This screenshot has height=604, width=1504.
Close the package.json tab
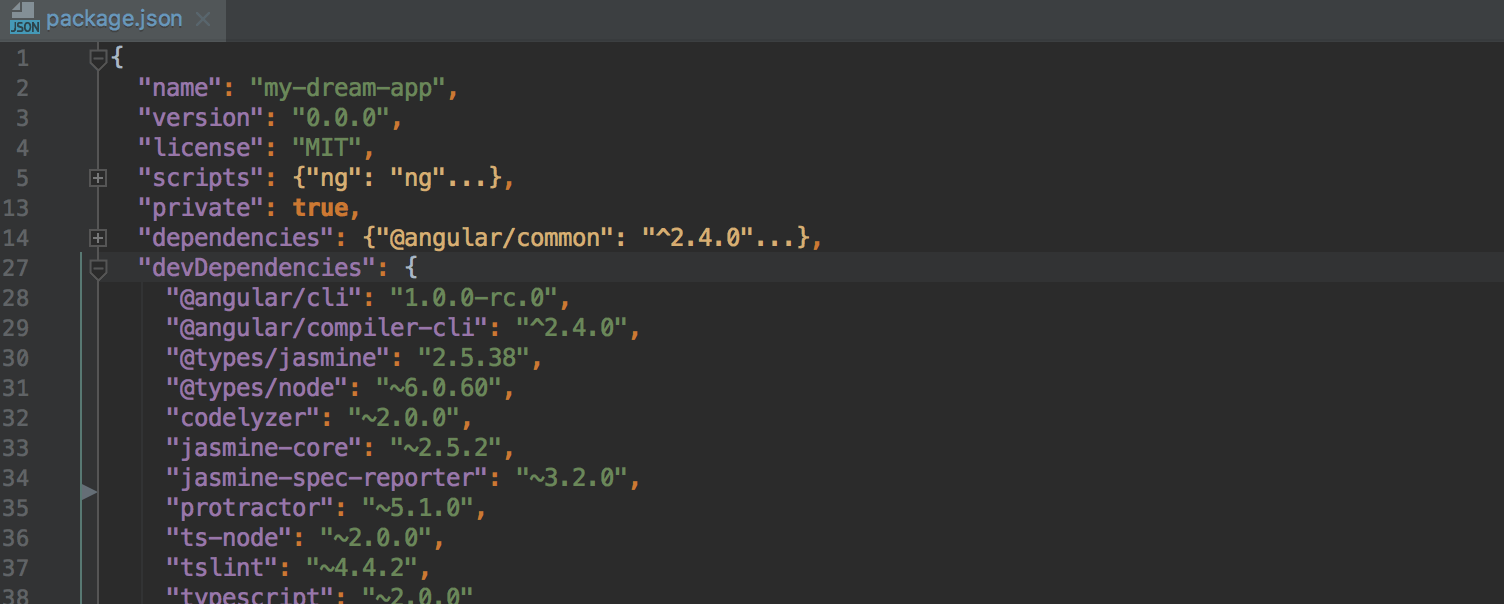(x=204, y=20)
